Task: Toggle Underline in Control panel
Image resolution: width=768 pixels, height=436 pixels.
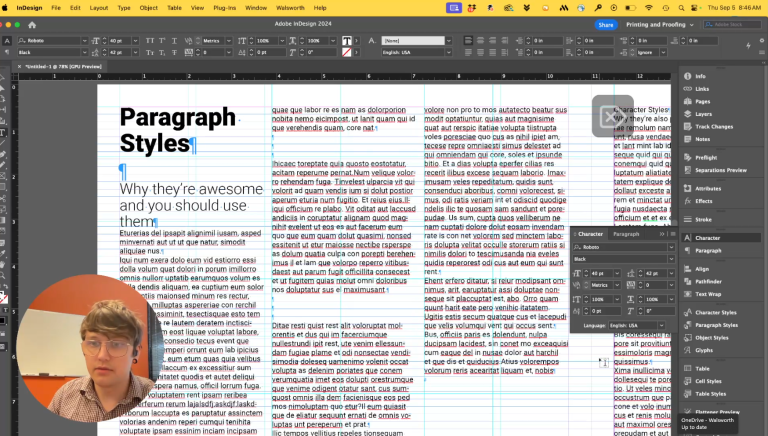Action: 174,41
